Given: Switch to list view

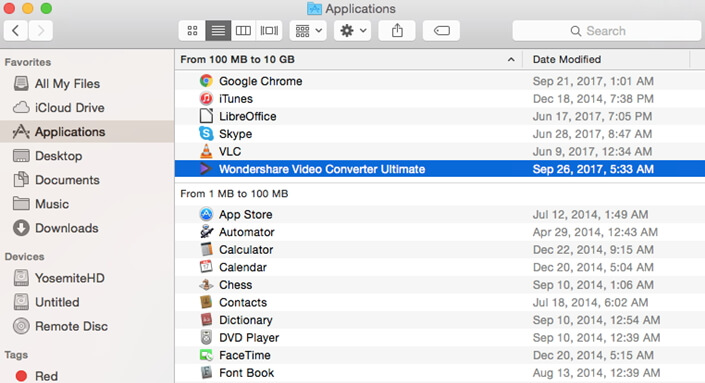Looking at the screenshot, I should (x=218, y=31).
